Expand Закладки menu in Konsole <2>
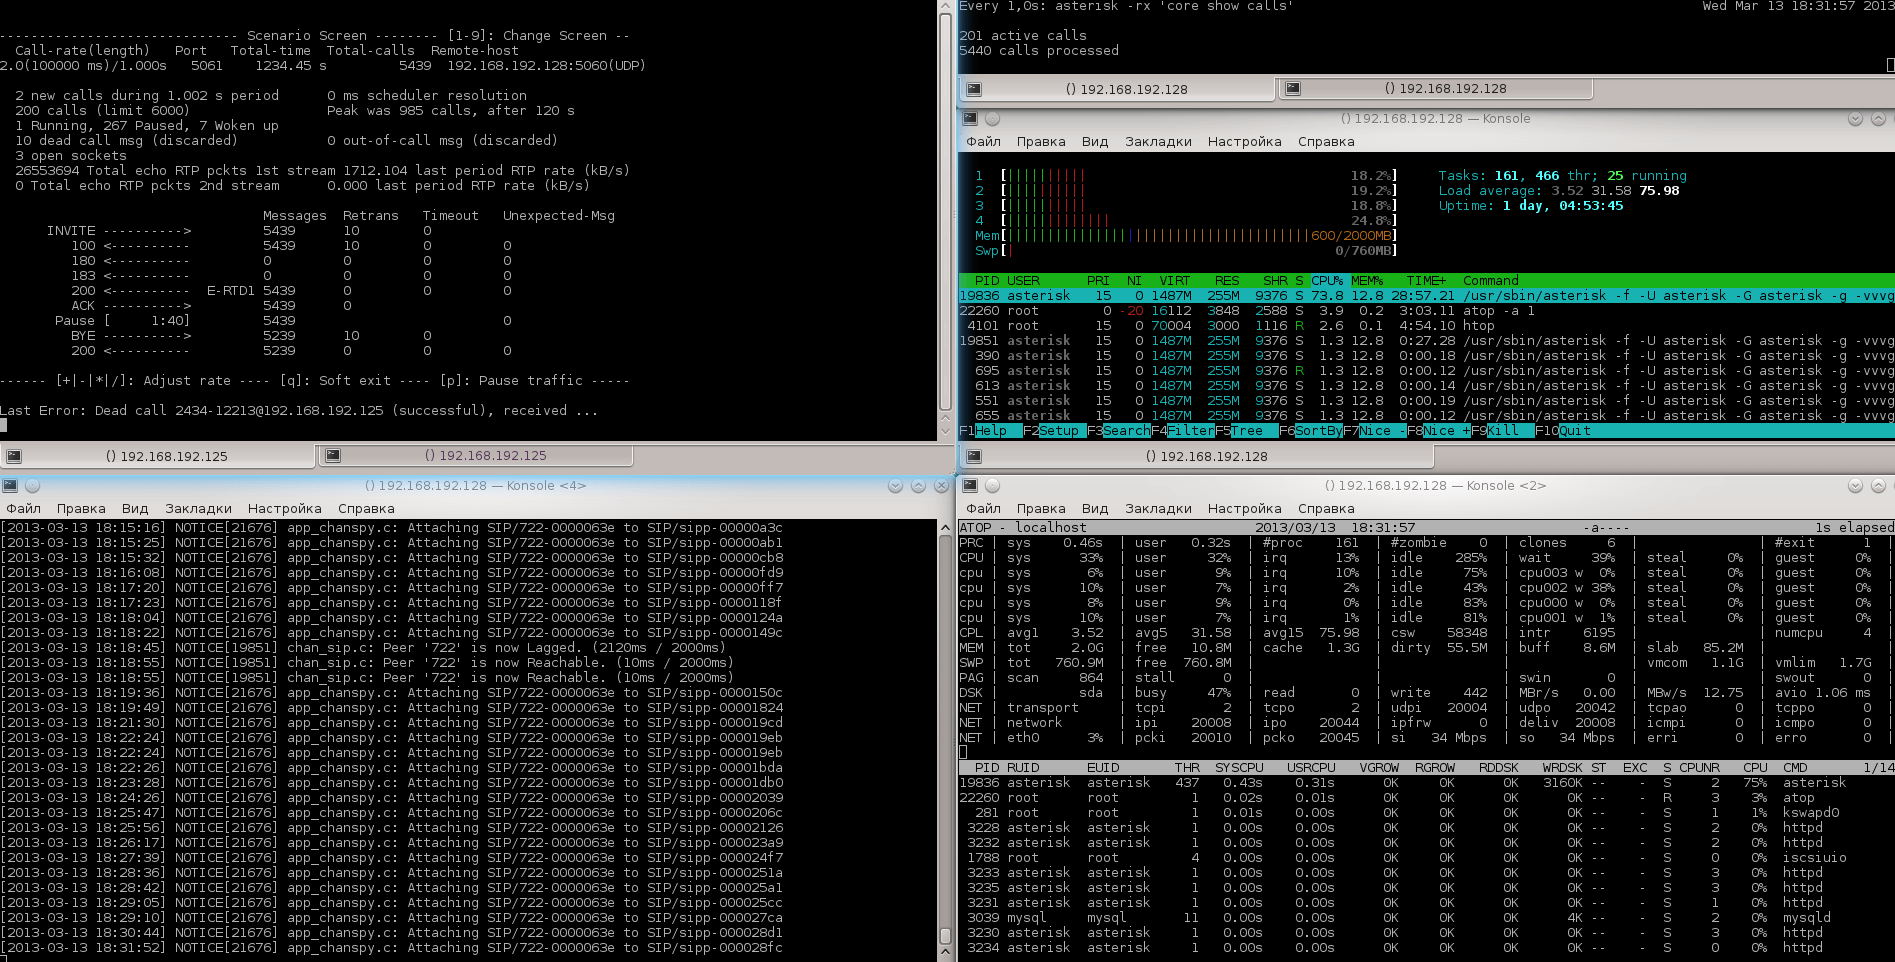Image resolution: width=1895 pixels, height=962 pixels. [1158, 509]
